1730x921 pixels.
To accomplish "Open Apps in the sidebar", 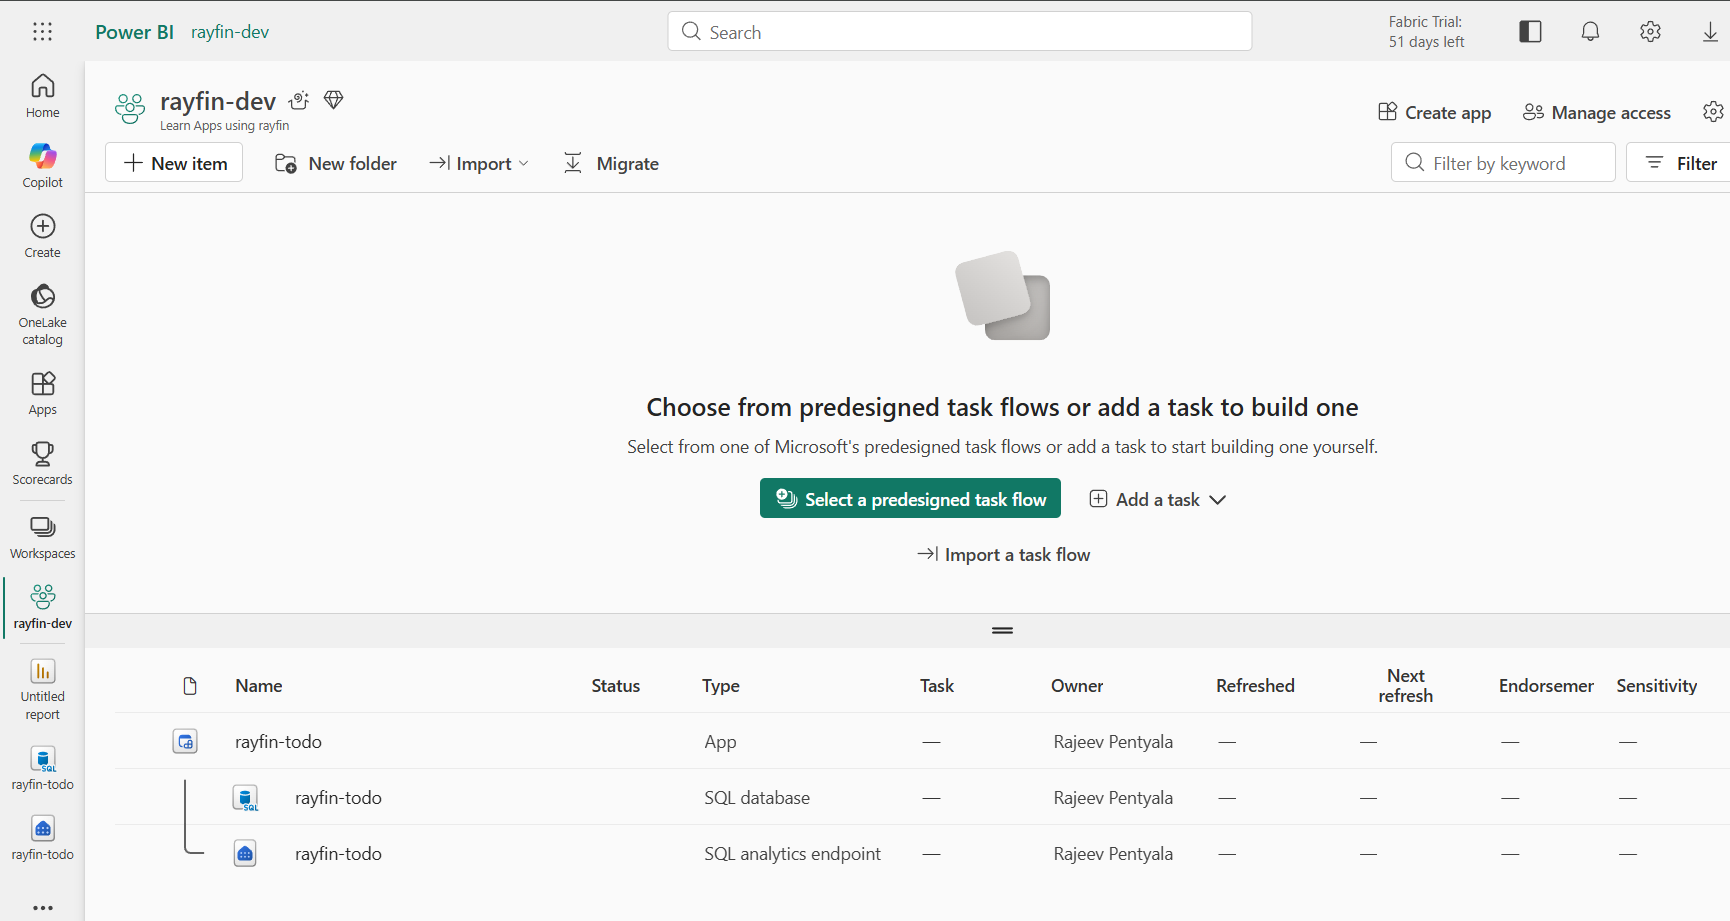I will click(42, 394).
